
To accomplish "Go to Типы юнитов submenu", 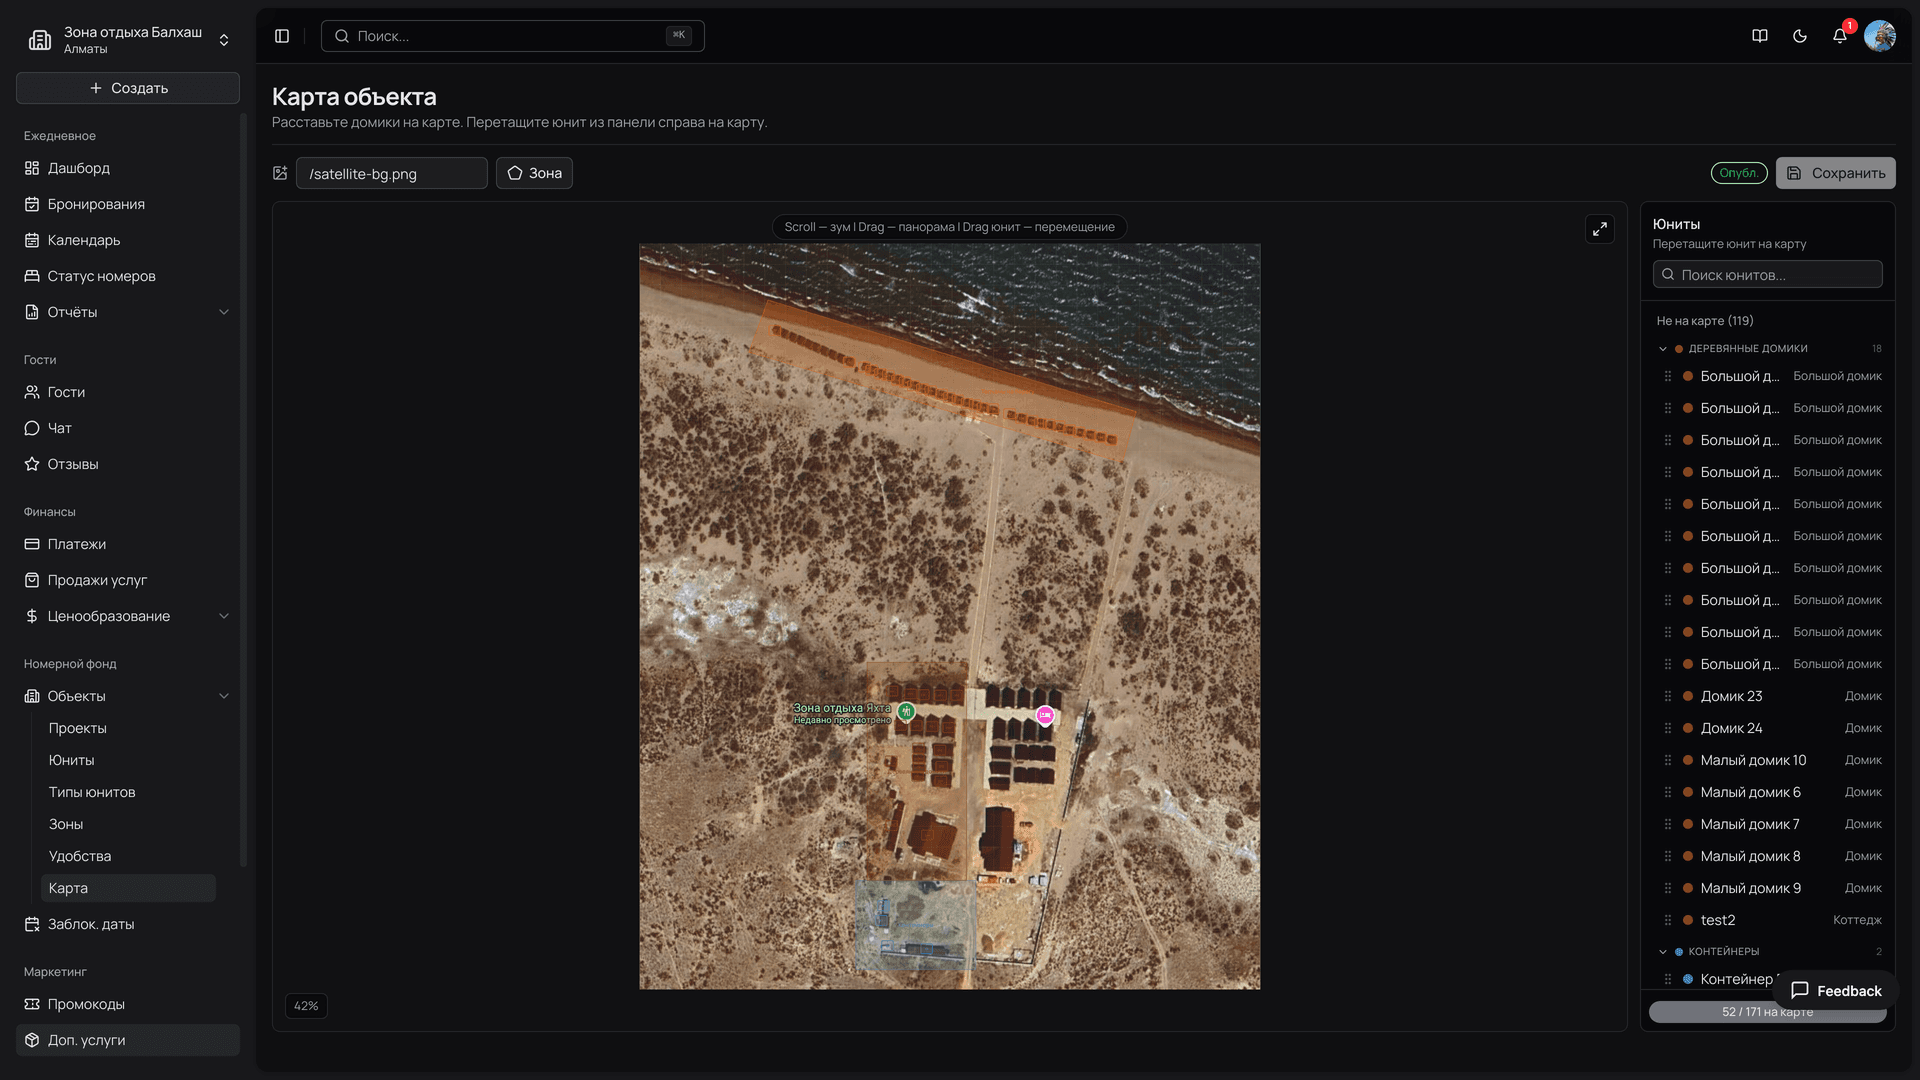I will pyautogui.click(x=92, y=792).
